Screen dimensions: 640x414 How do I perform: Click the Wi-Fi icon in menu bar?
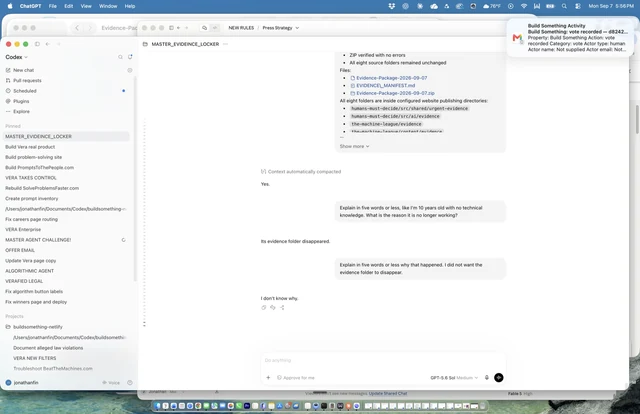[524, 6]
